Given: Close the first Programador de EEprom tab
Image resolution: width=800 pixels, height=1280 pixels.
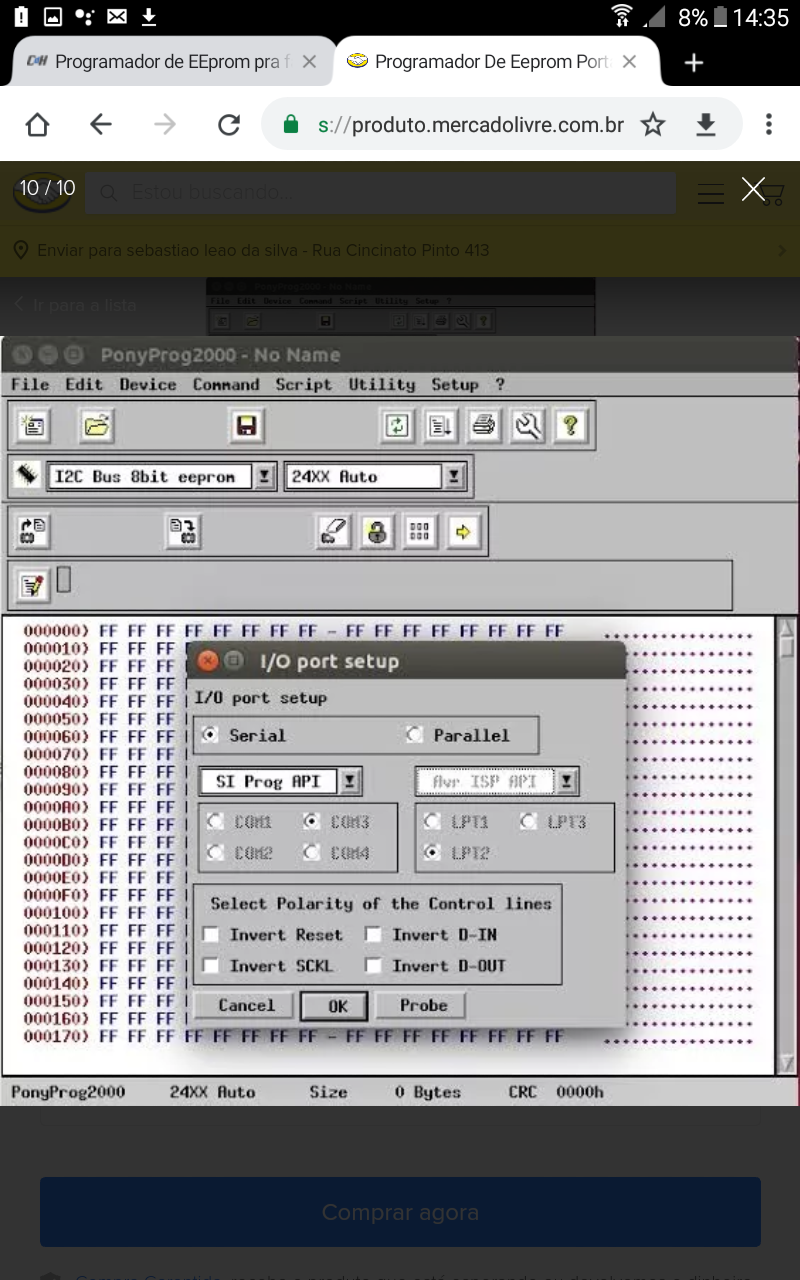Looking at the screenshot, I should click(x=309, y=62).
